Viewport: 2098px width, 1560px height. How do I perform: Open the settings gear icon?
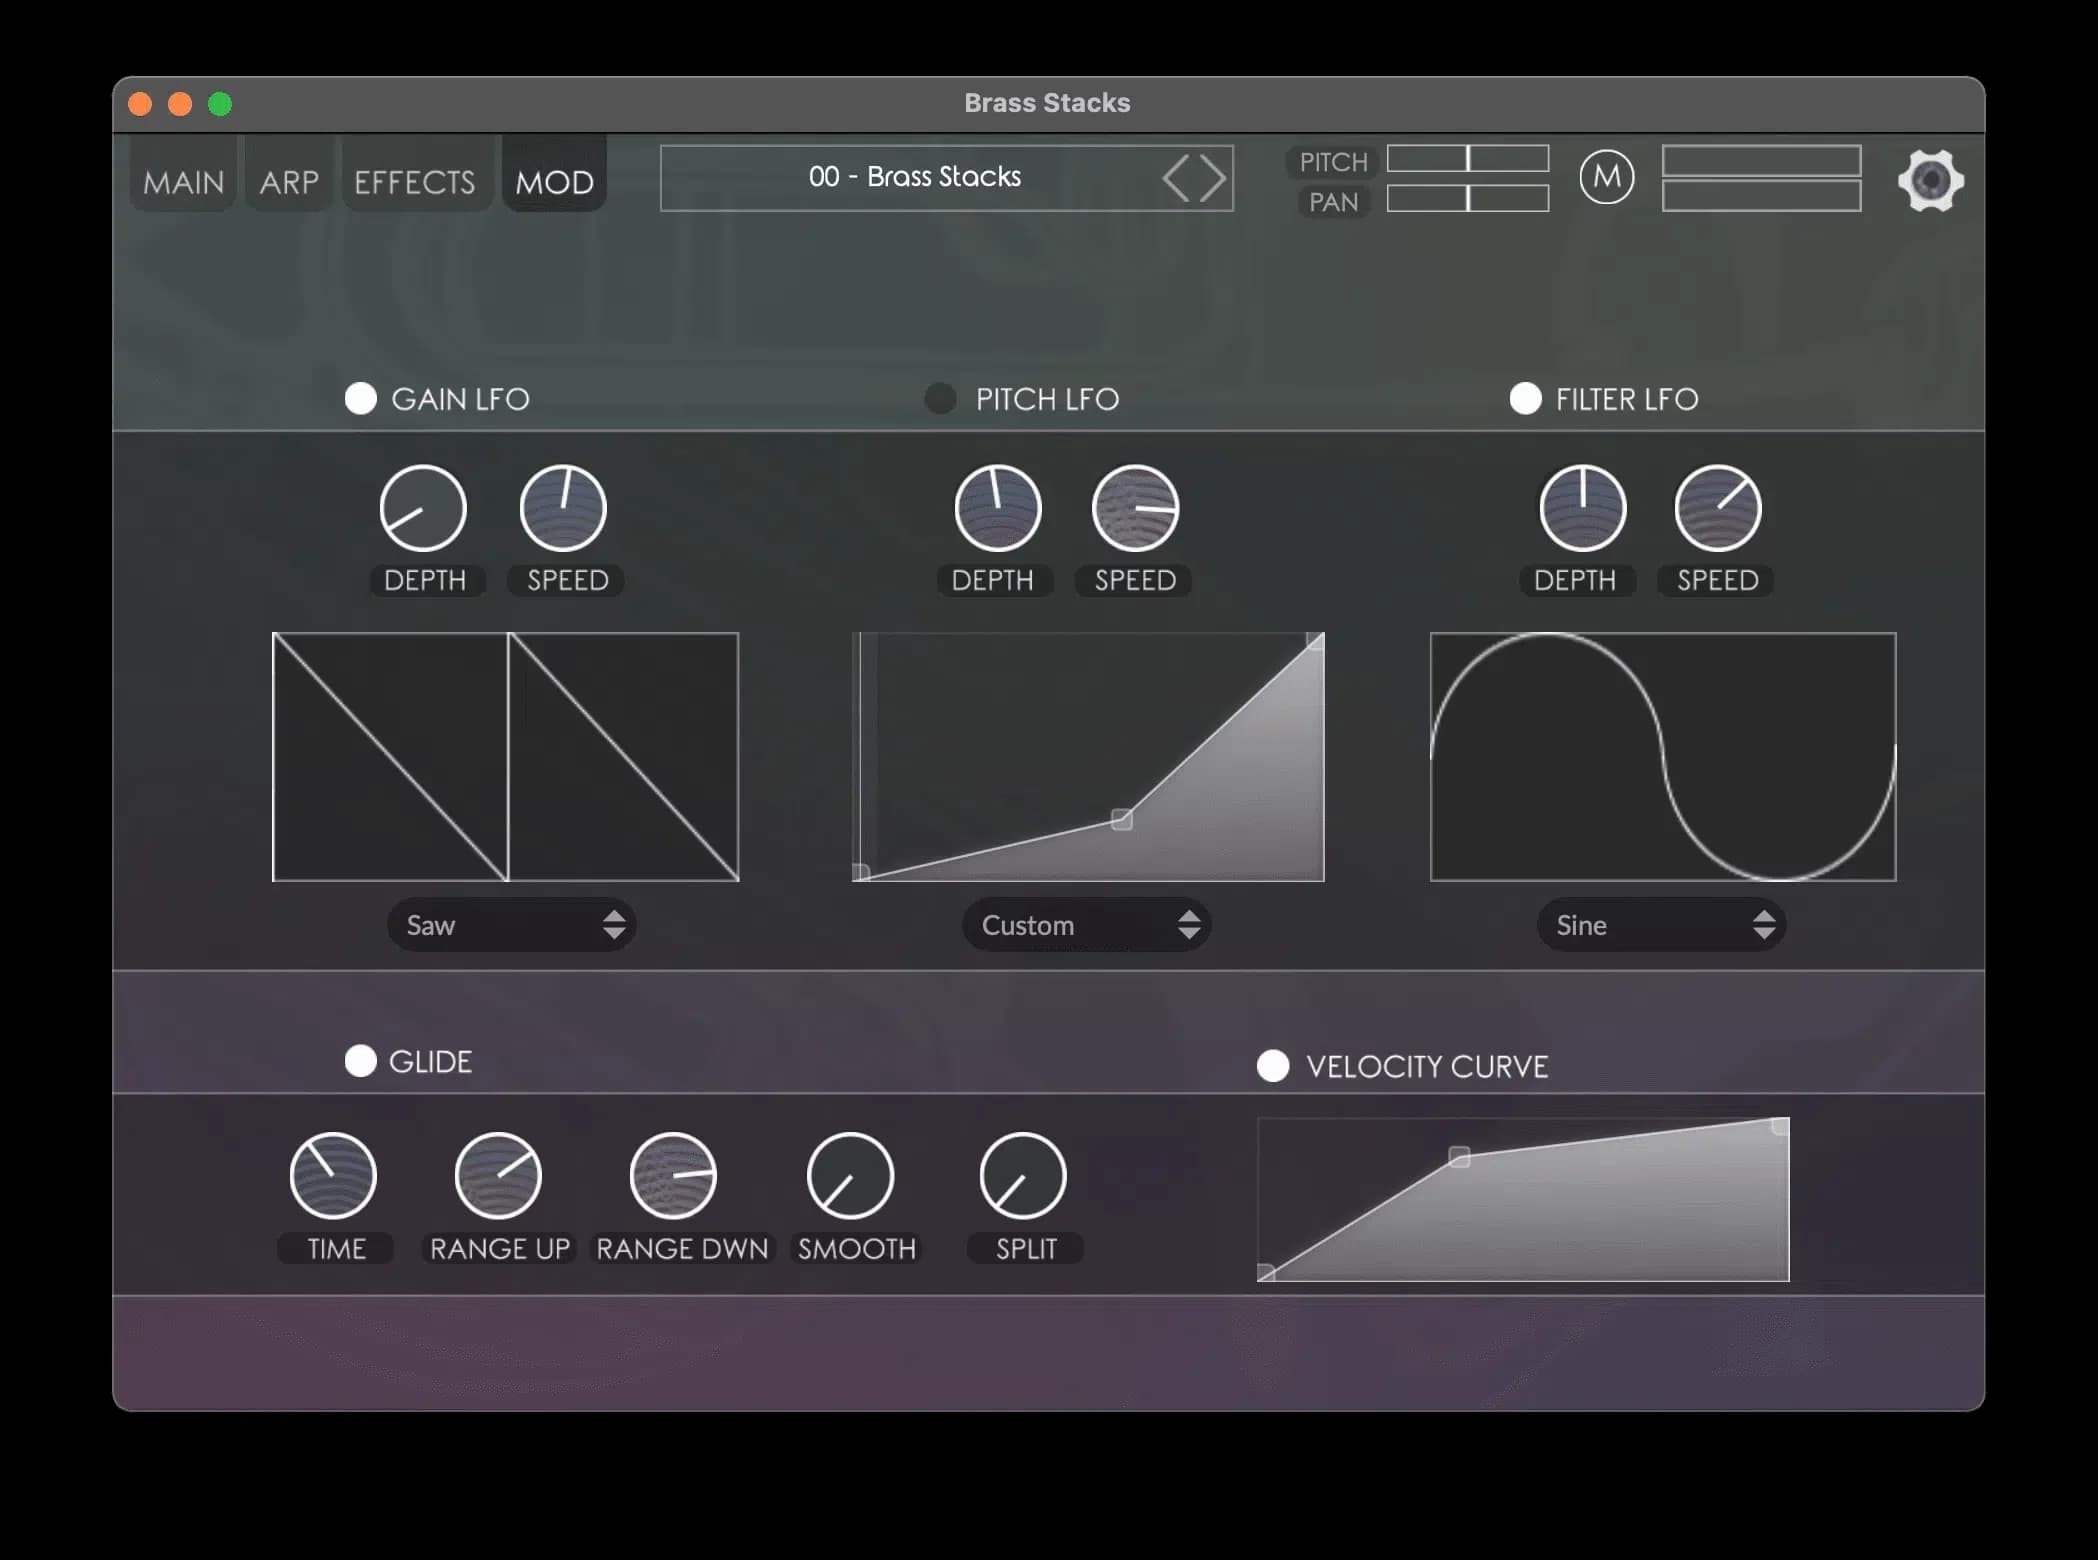click(x=1929, y=181)
